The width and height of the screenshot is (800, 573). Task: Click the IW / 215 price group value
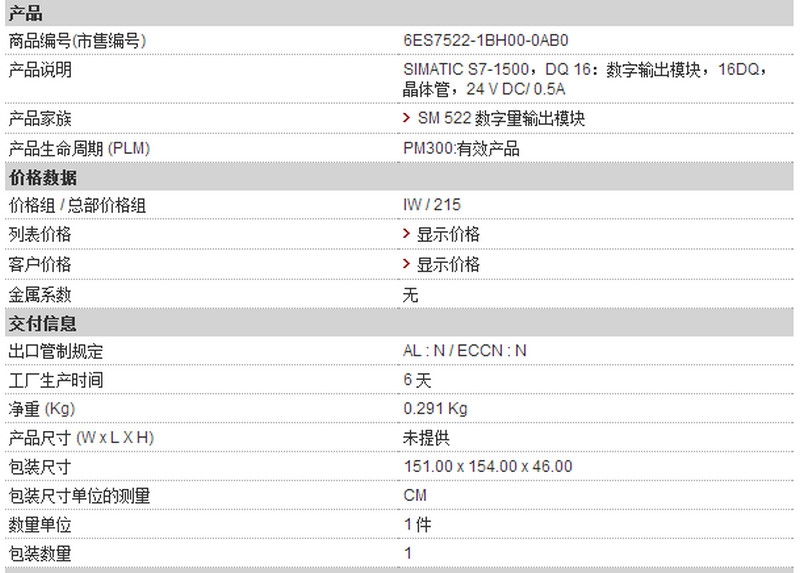tap(432, 205)
